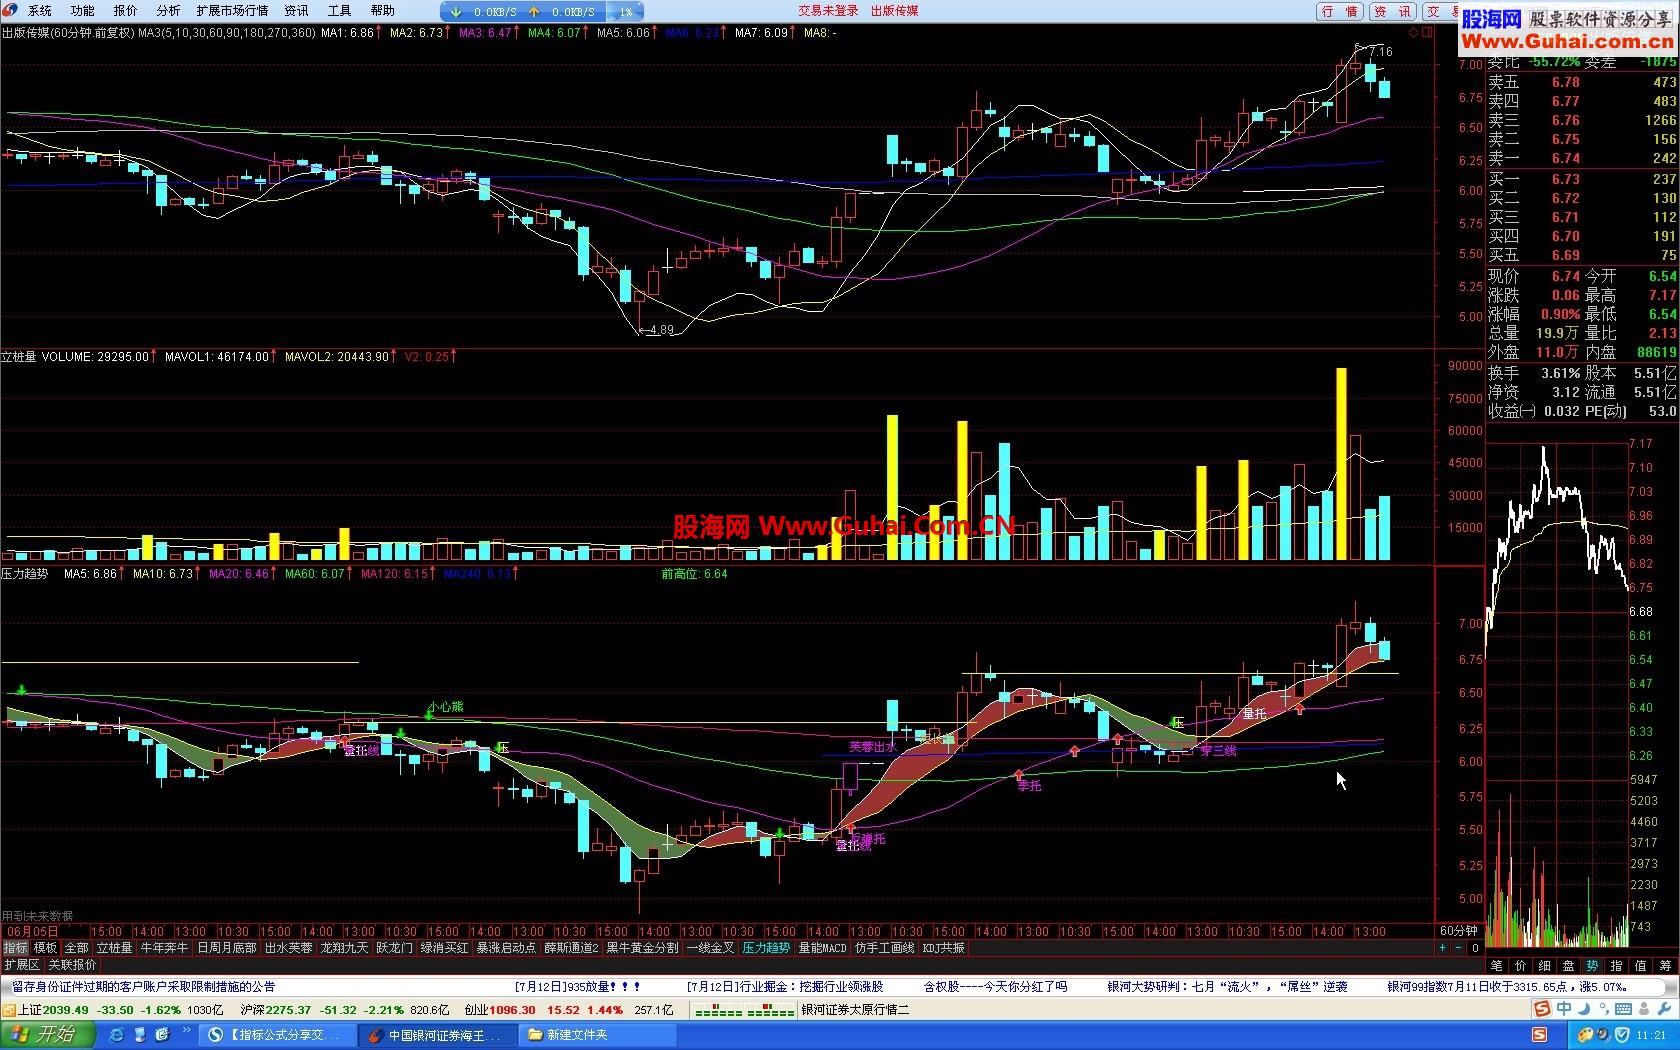
Task: Open the 关联报价 tab
Action: pyautogui.click(x=72, y=965)
